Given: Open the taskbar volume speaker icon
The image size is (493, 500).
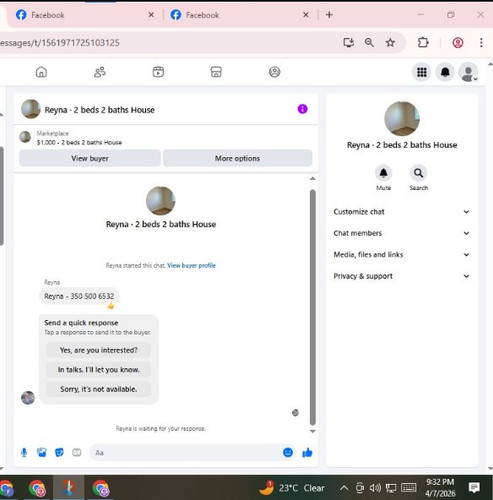Looking at the screenshot, I should pos(375,488).
